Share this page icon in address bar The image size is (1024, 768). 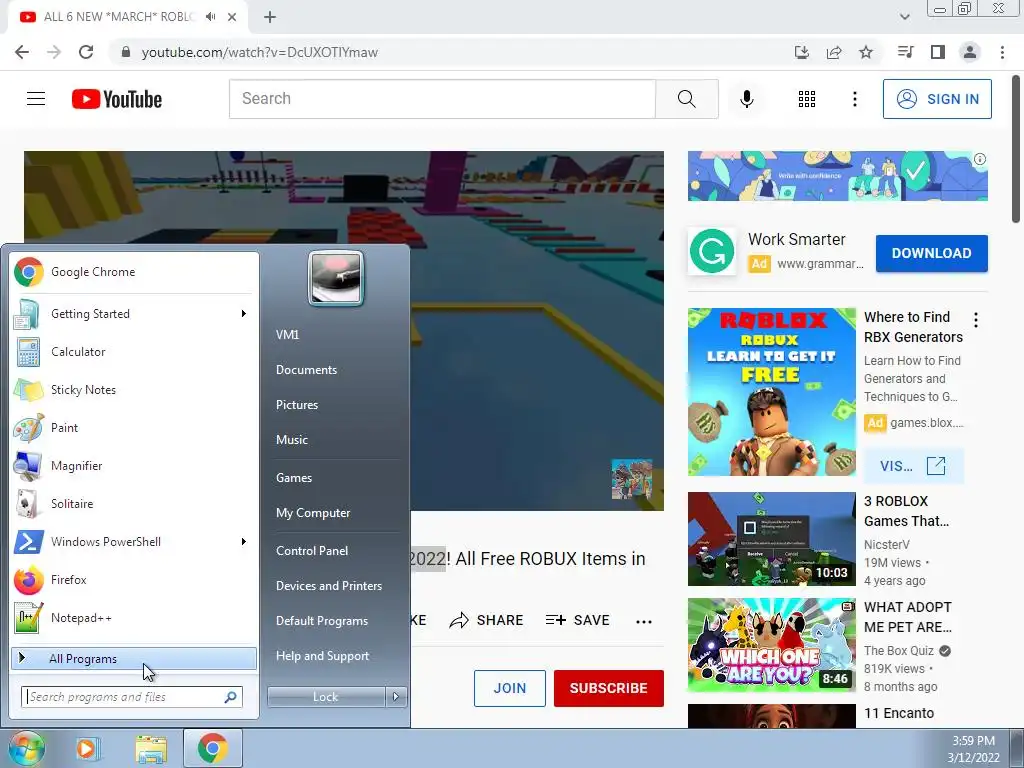834,52
